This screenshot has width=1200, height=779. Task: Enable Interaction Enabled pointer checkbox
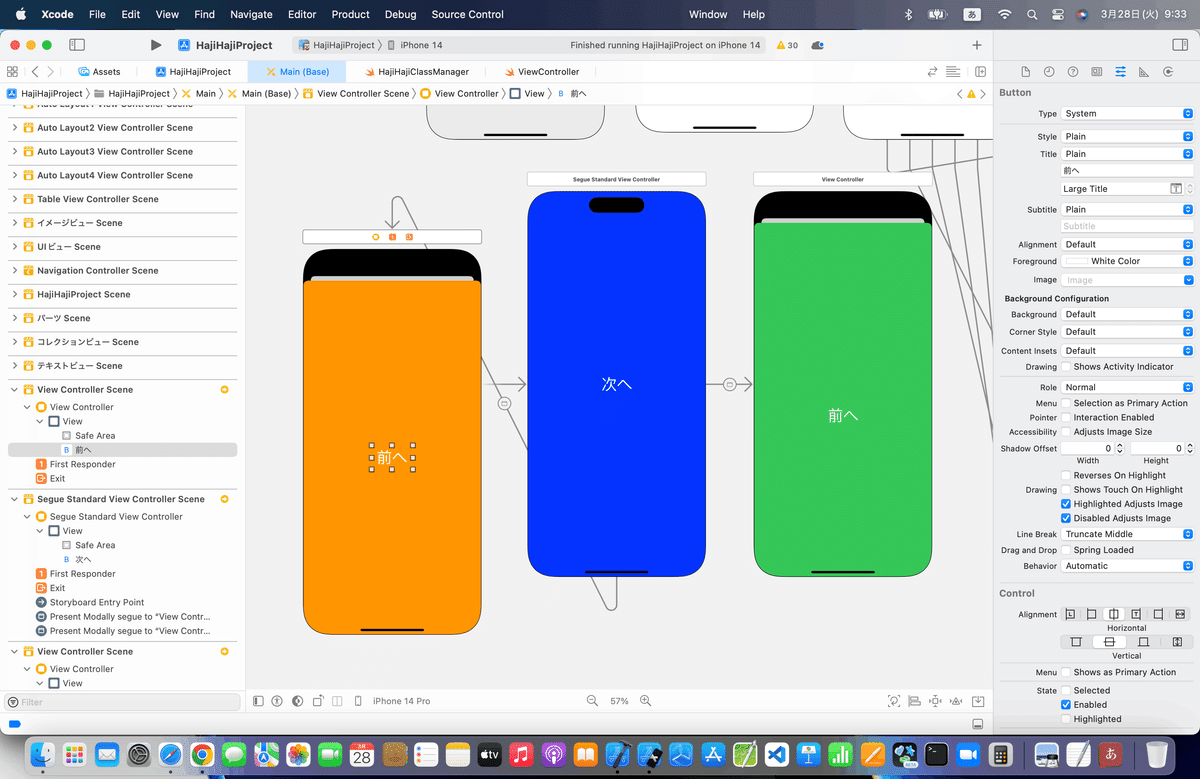click(x=1066, y=417)
